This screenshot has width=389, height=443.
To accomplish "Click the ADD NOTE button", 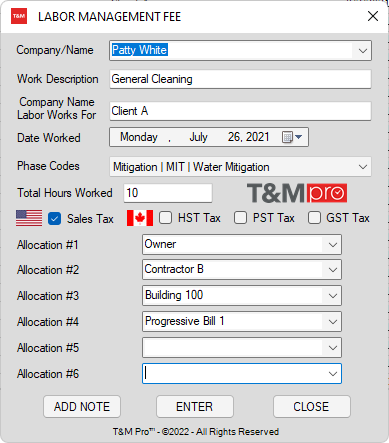I will pos(82,407).
